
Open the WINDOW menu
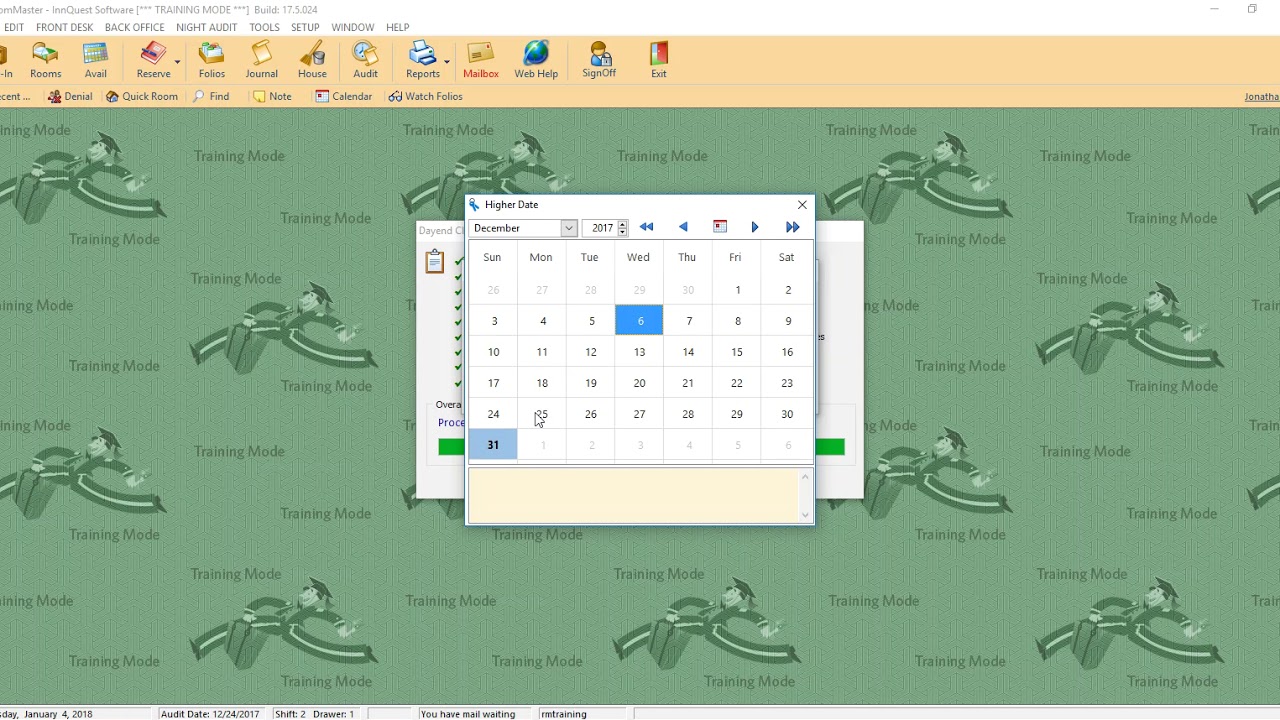[353, 27]
